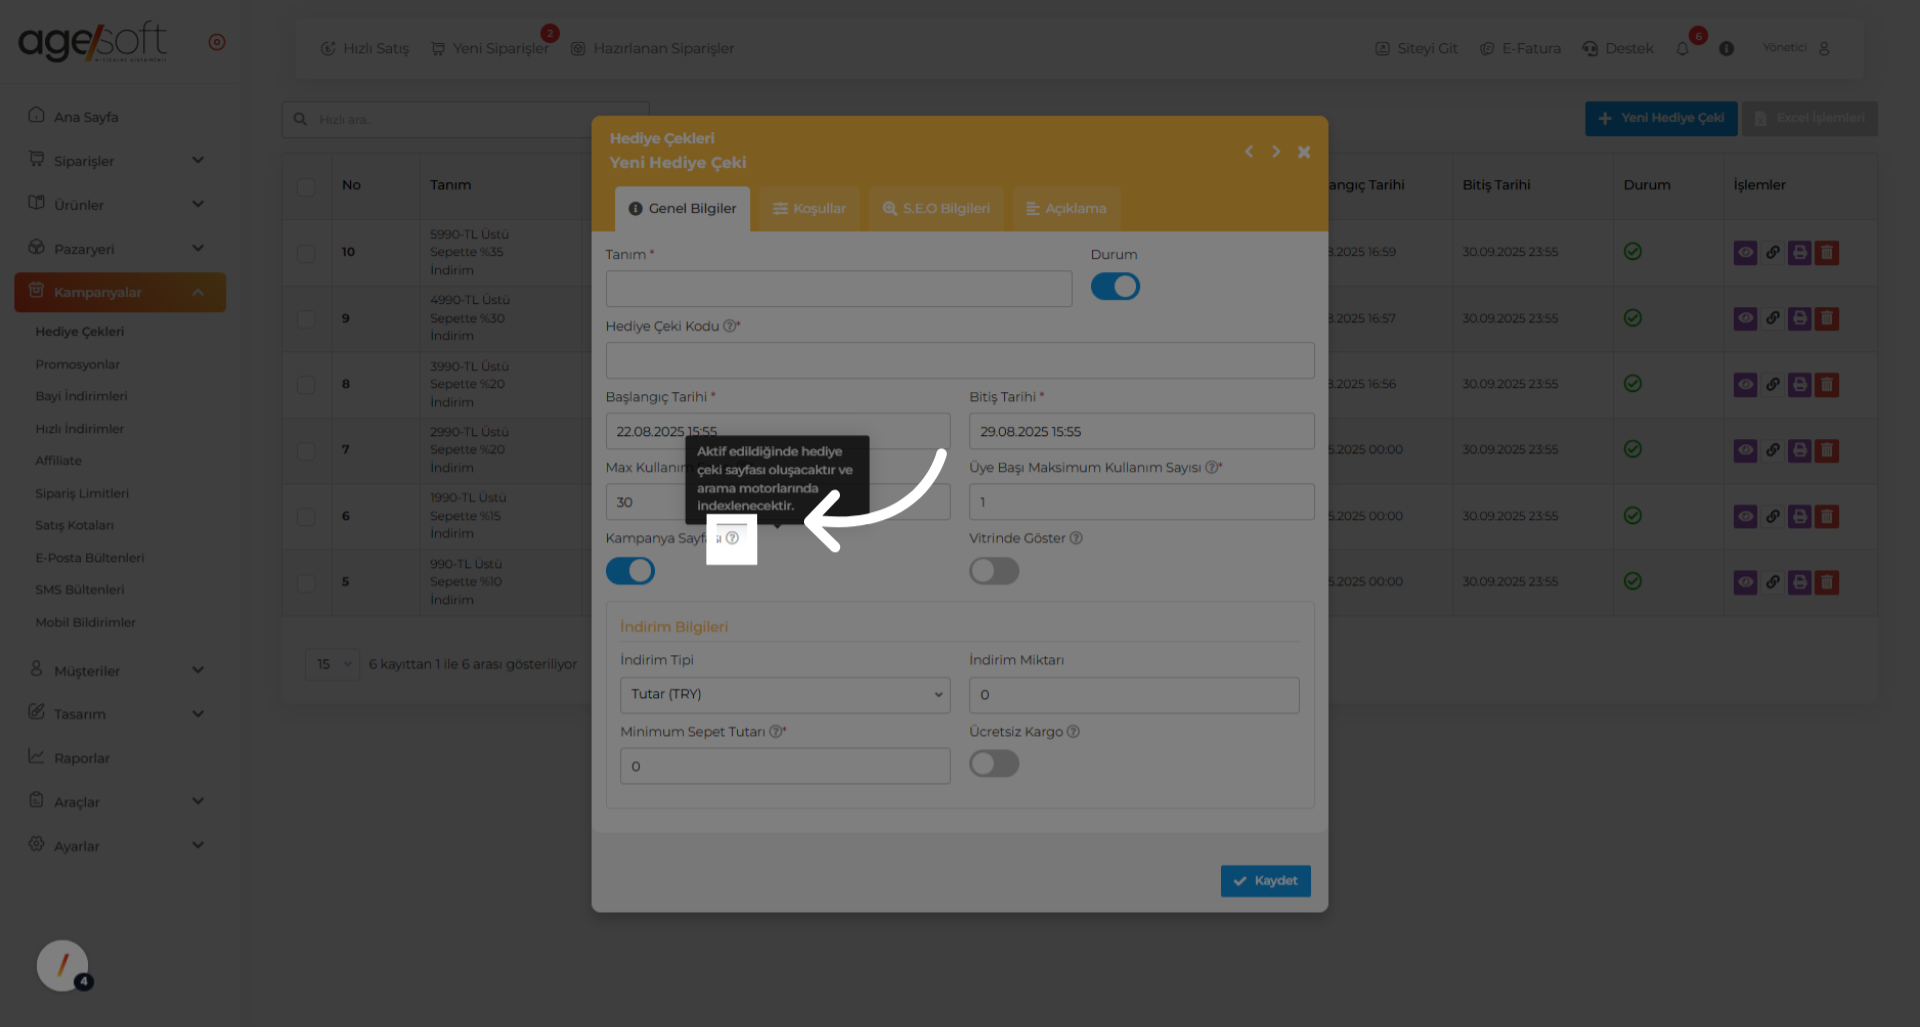Toggle the Kampanya Sayfası switch
Screen dimensions: 1920x1027
tap(630, 571)
